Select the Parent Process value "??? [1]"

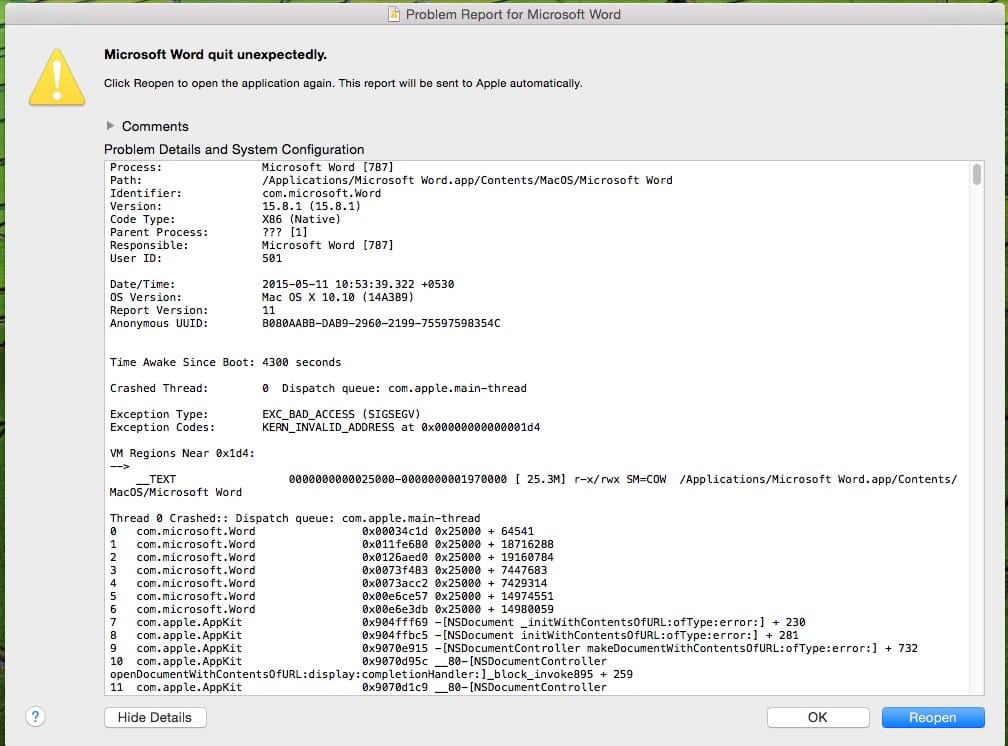285,232
